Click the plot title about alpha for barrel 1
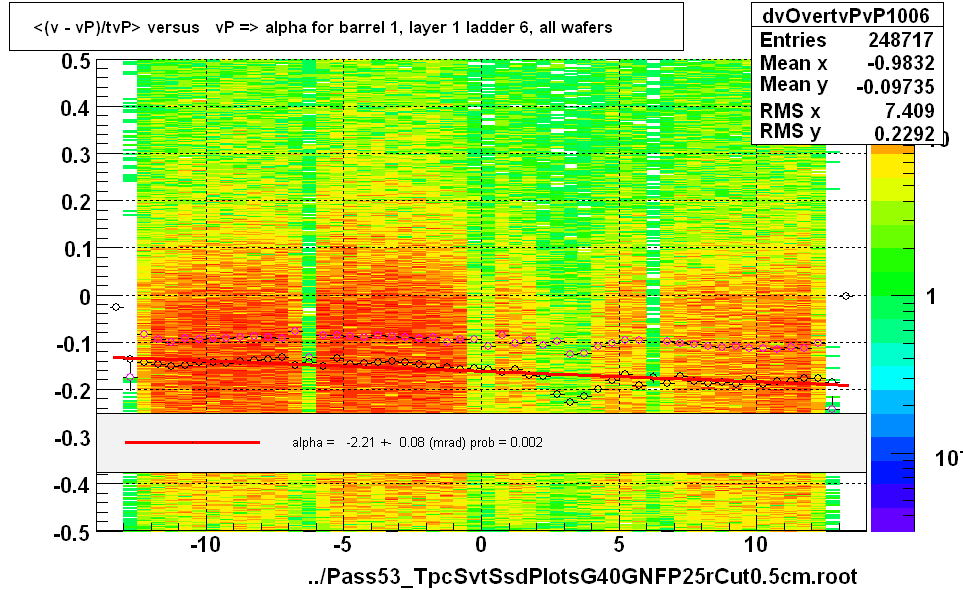The width and height of the screenshot is (963, 590). (322, 28)
